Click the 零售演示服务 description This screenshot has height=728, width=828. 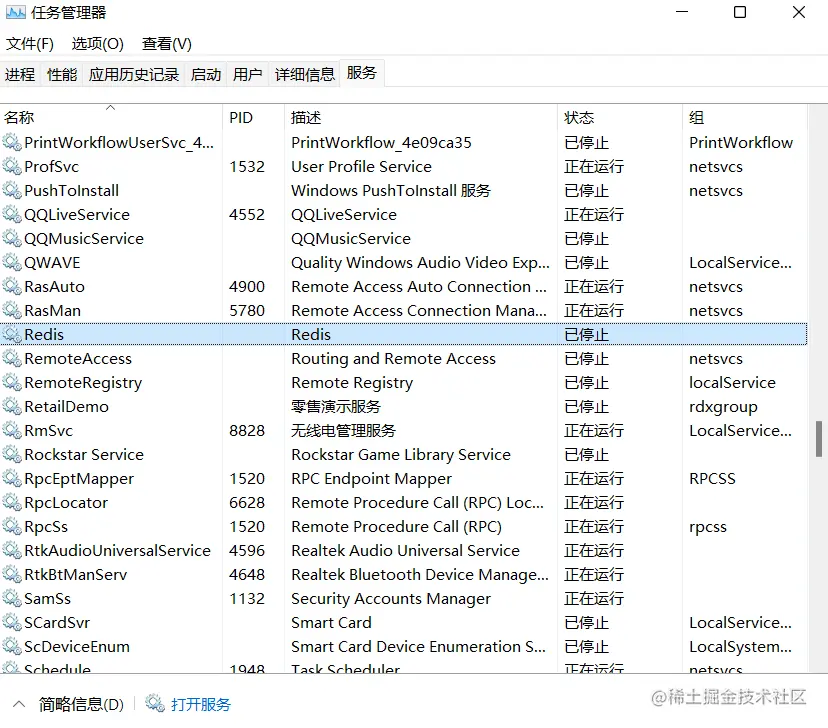pos(336,406)
